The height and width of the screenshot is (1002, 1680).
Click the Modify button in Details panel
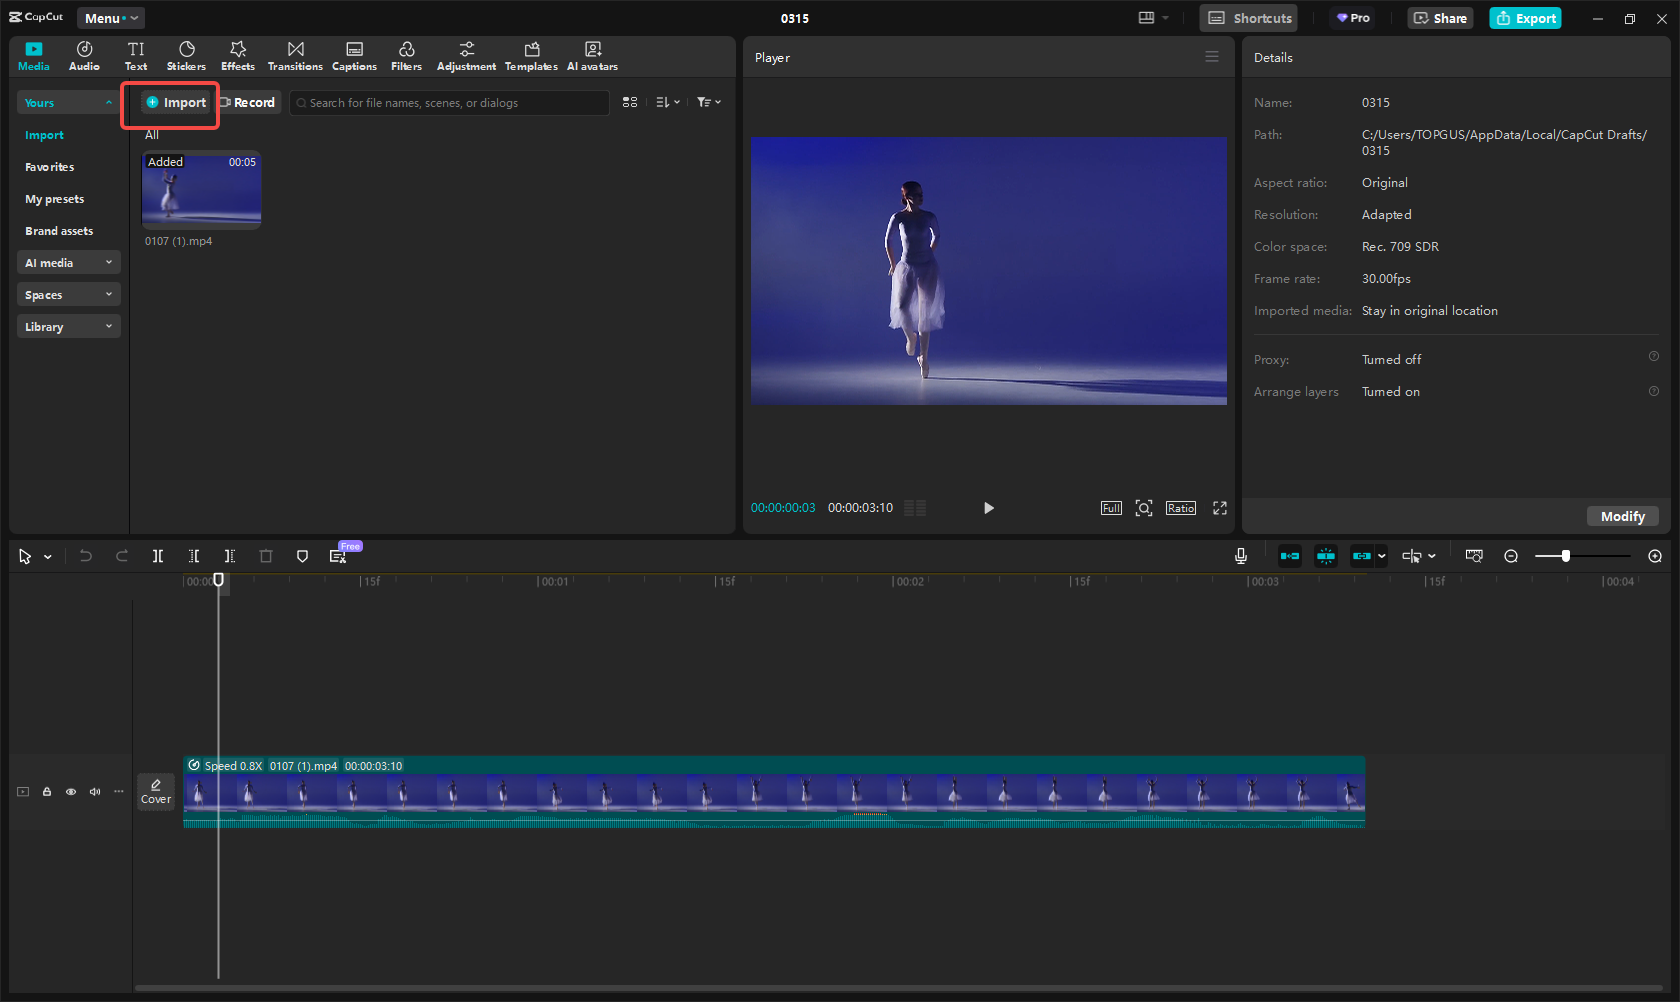pyautogui.click(x=1622, y=516)
